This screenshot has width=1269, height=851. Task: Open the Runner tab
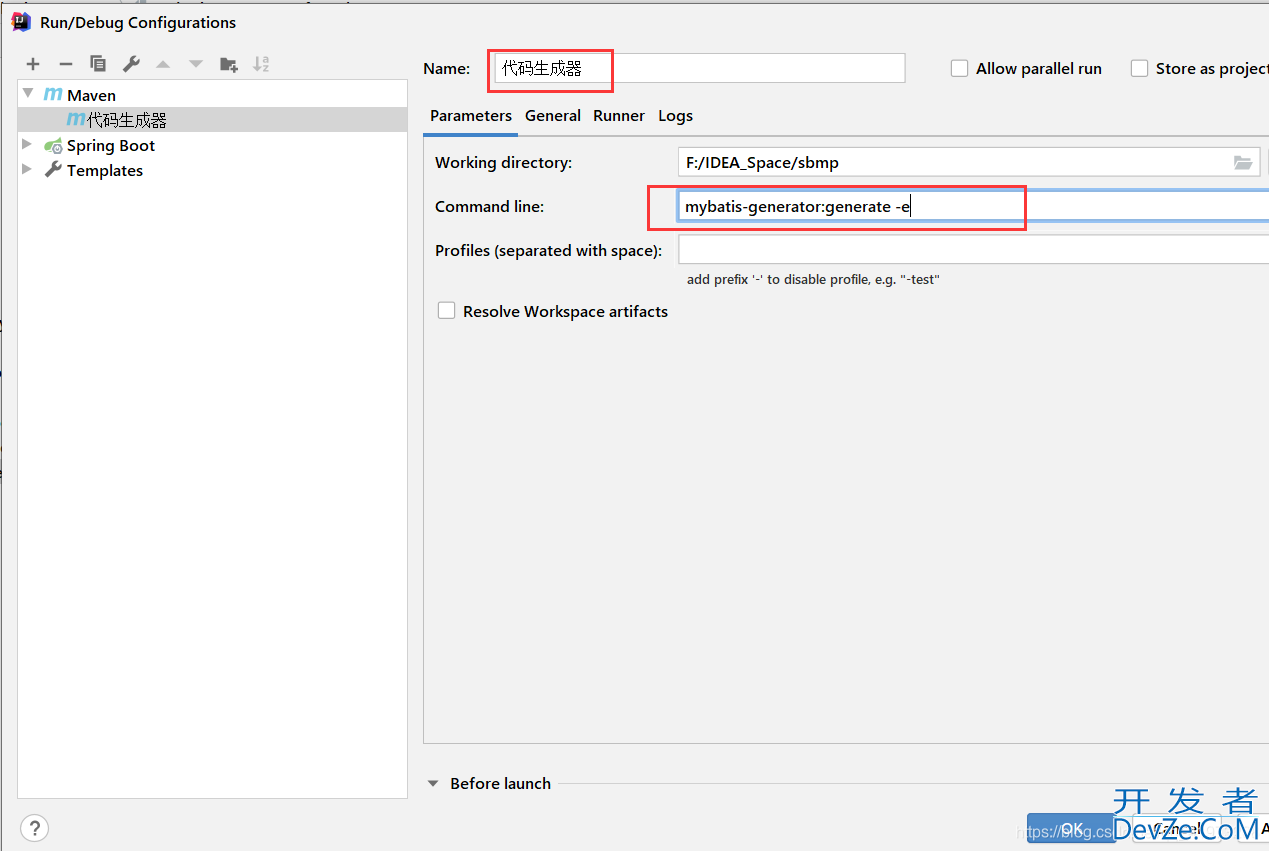coord(619,116)
